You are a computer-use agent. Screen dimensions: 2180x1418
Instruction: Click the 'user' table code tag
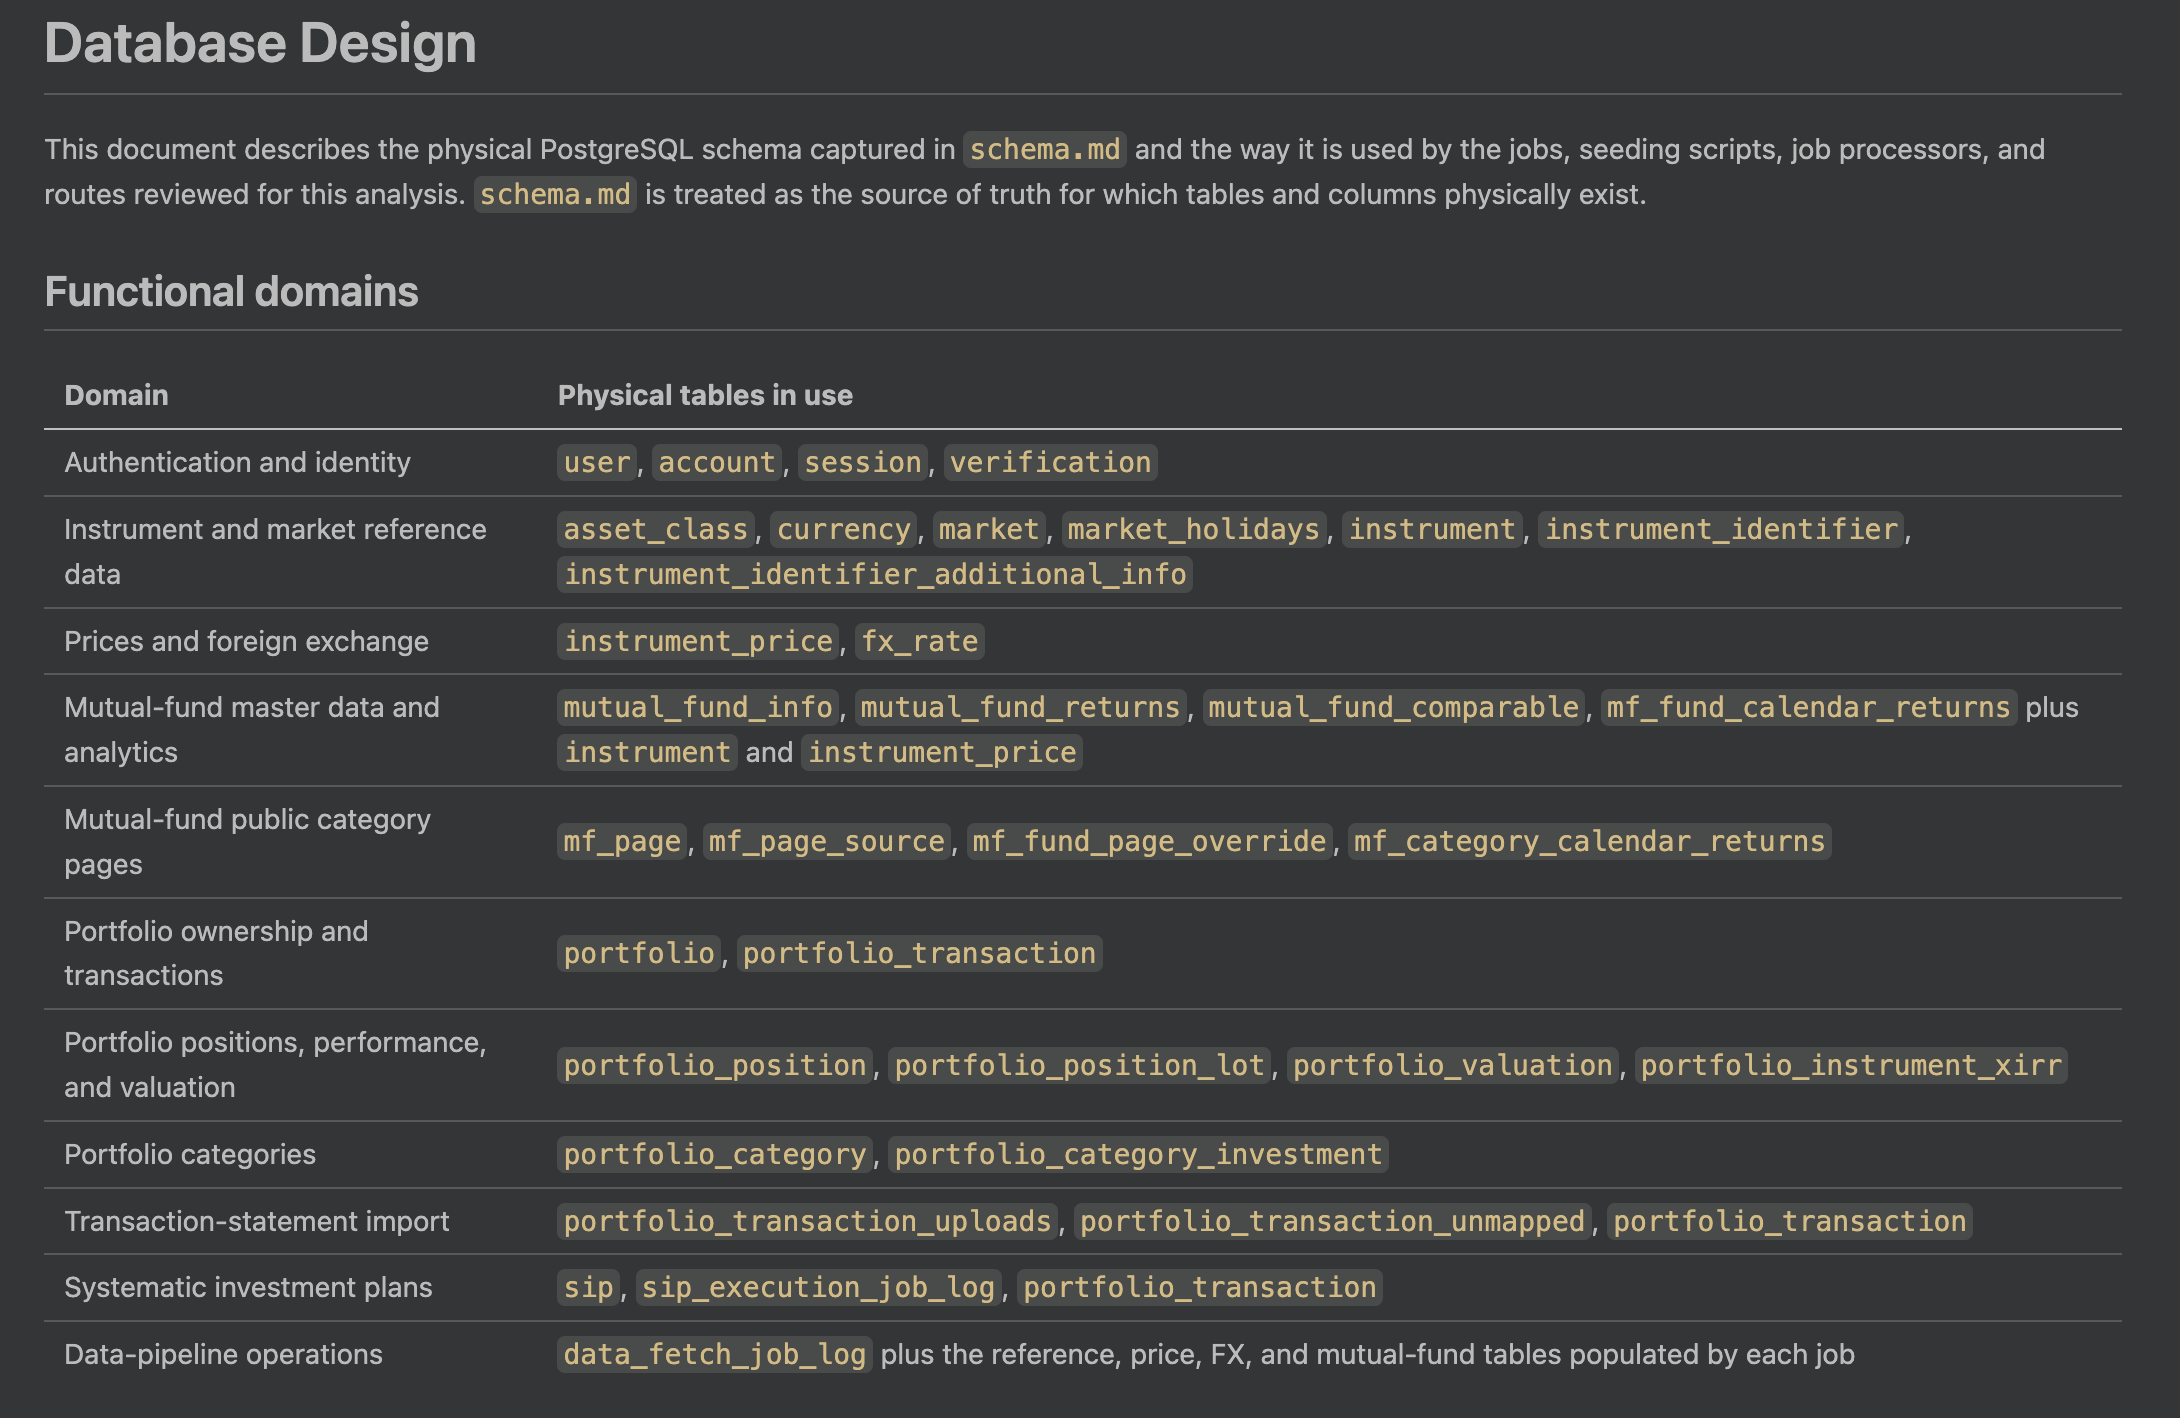[597, 462]
